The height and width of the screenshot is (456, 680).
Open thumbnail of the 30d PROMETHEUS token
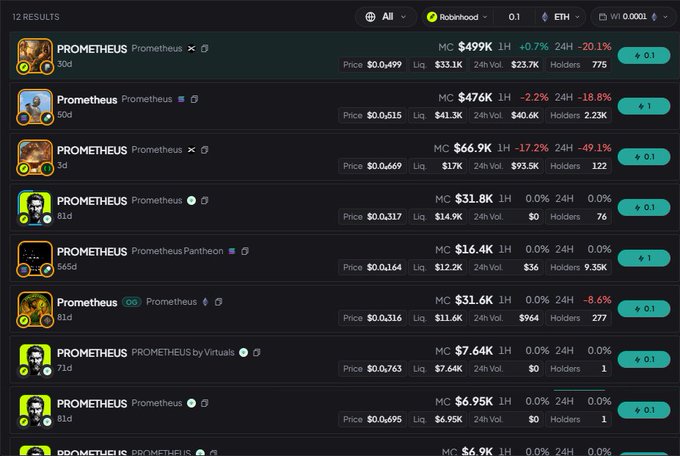[x=35, y=56]
